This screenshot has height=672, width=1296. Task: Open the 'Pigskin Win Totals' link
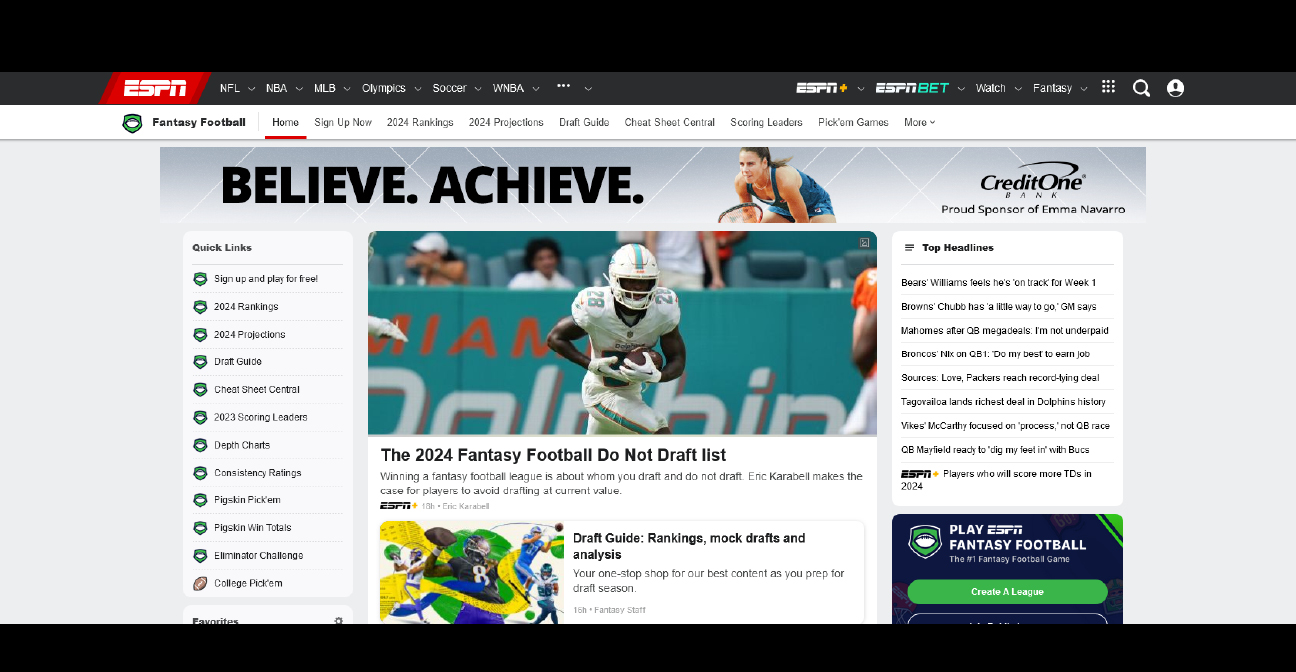(x=253, y=528)
